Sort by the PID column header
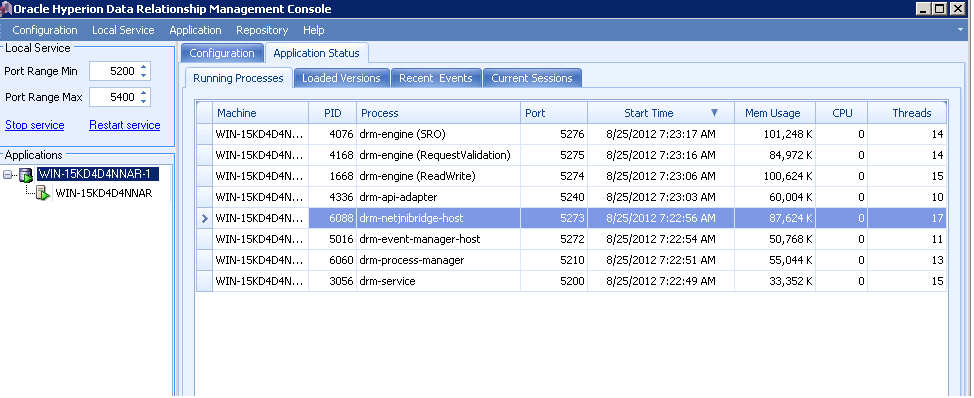Viewport: 974px width, 398px height. [333, 113]
